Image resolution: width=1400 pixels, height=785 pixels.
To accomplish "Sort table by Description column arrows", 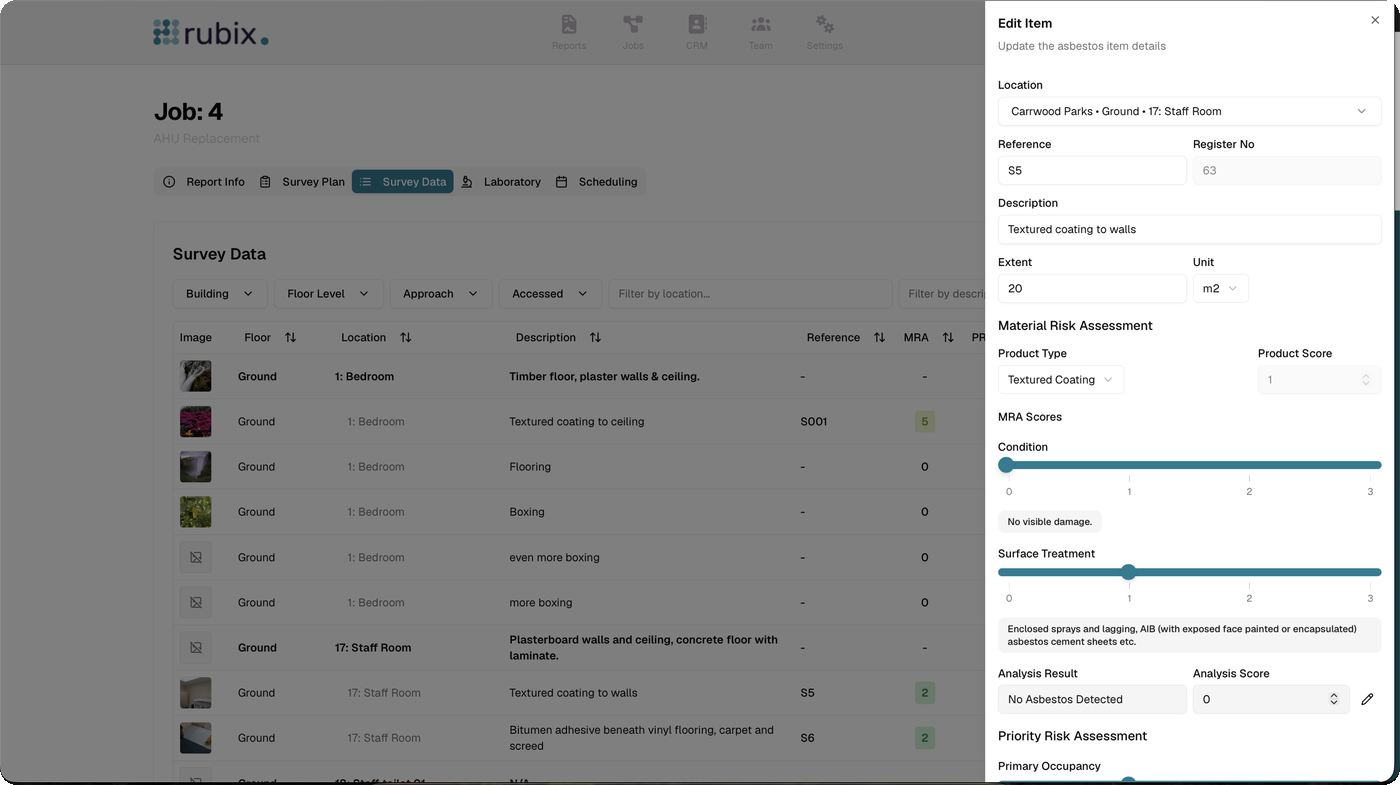I will click(x=595, y=338).
